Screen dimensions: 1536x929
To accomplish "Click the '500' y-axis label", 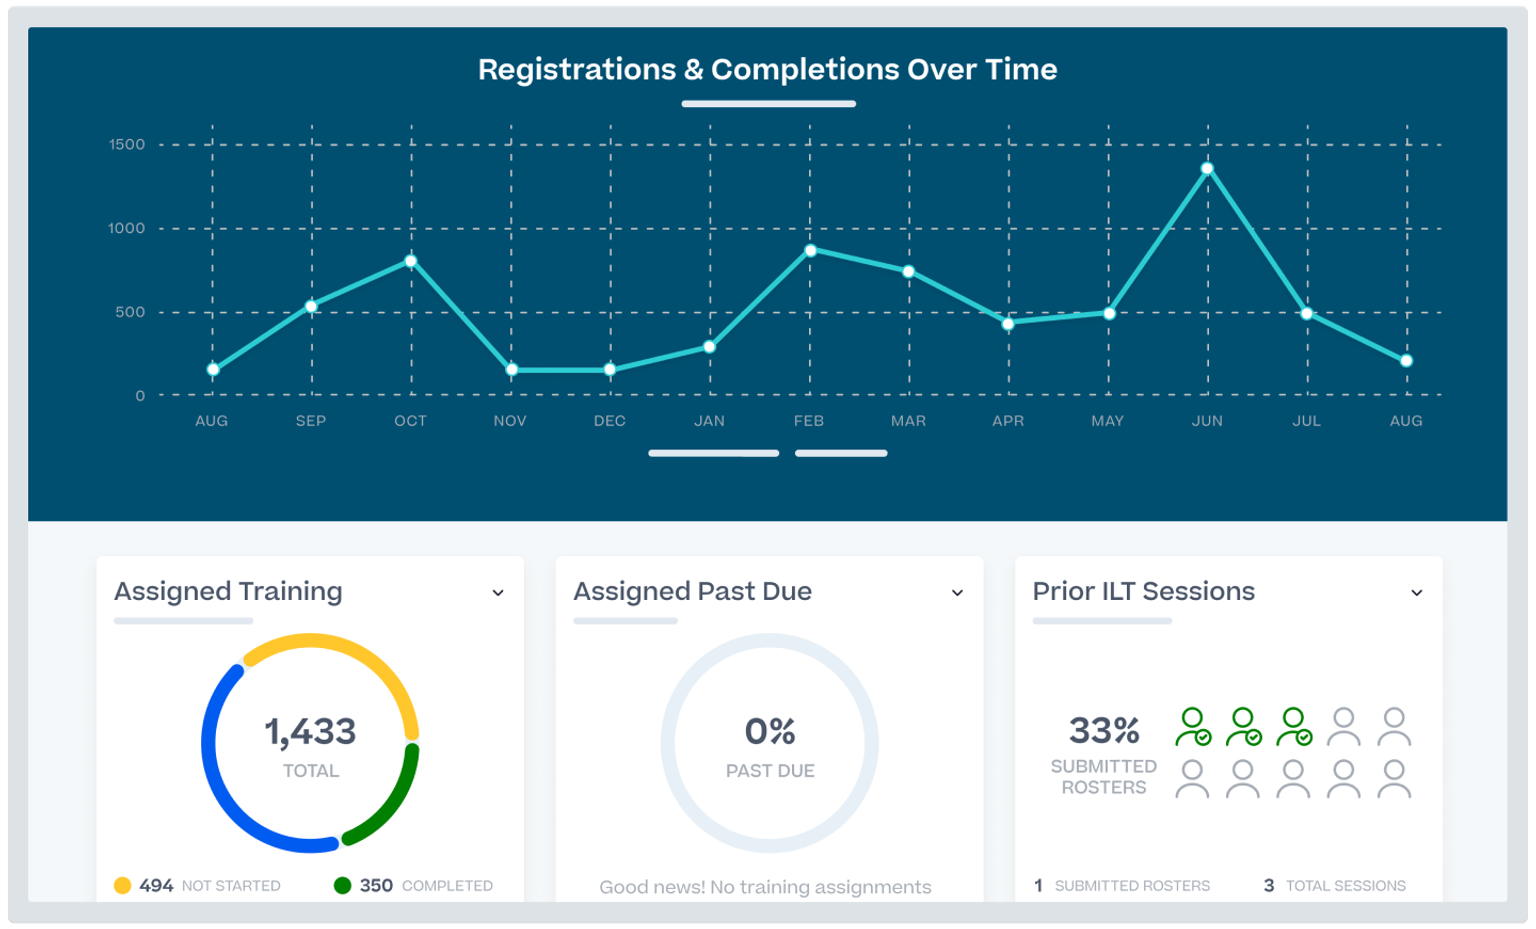I will tap(130, 313).
